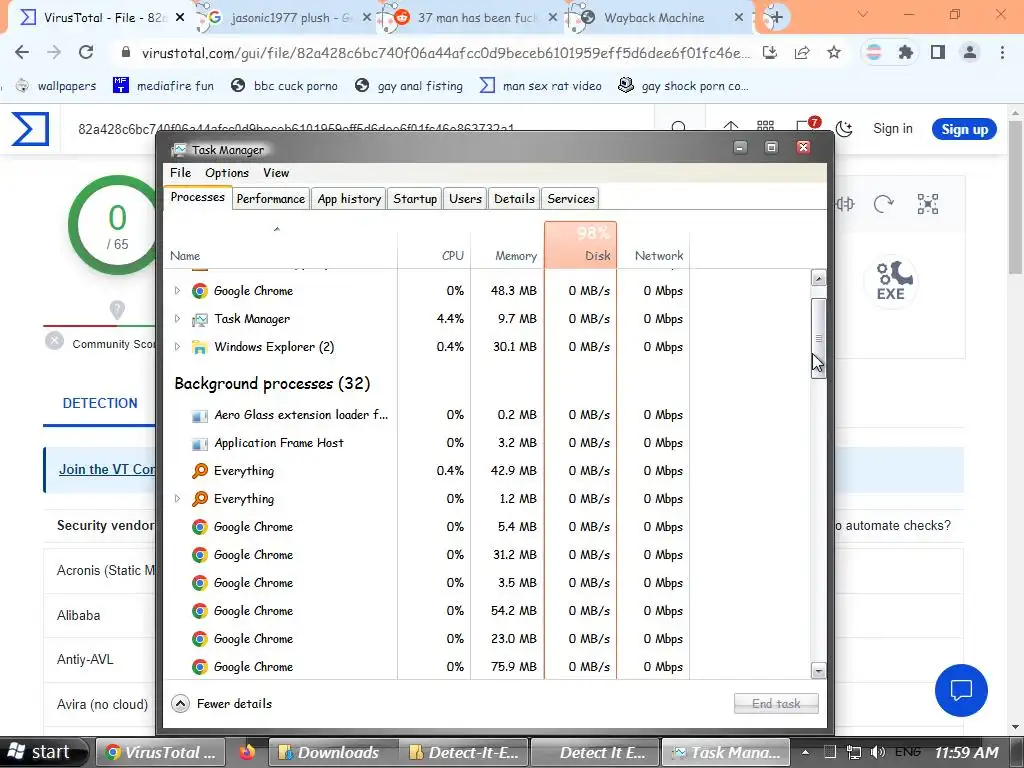
Task: Open the mediafire fun bookmark
Action: tap(163, 86)
